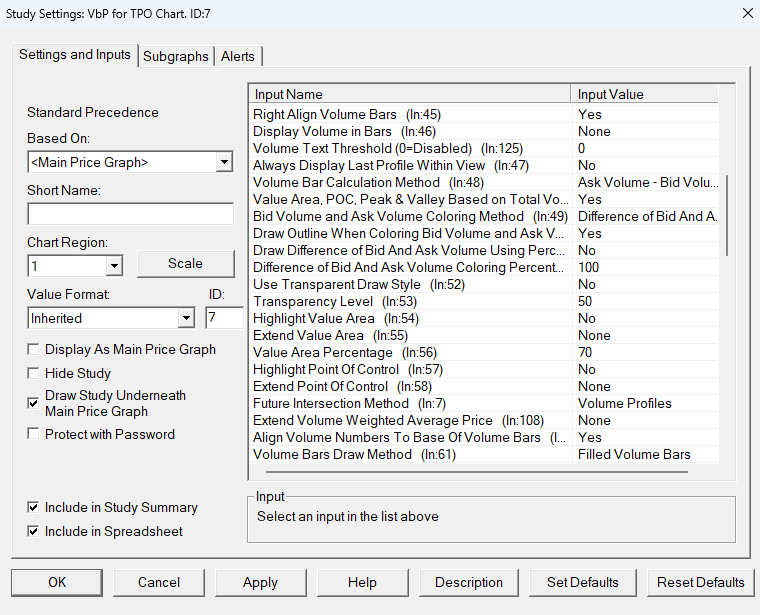The height and width of the screenshot is (615, 760).
Task: Switch to the Subgraphs tab
Action: coord(176,57)
